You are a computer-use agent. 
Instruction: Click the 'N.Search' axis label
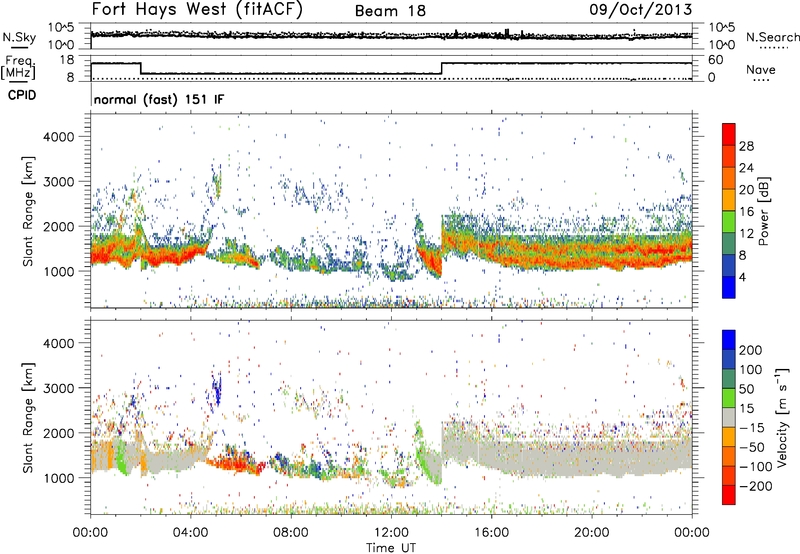[772, 37]
